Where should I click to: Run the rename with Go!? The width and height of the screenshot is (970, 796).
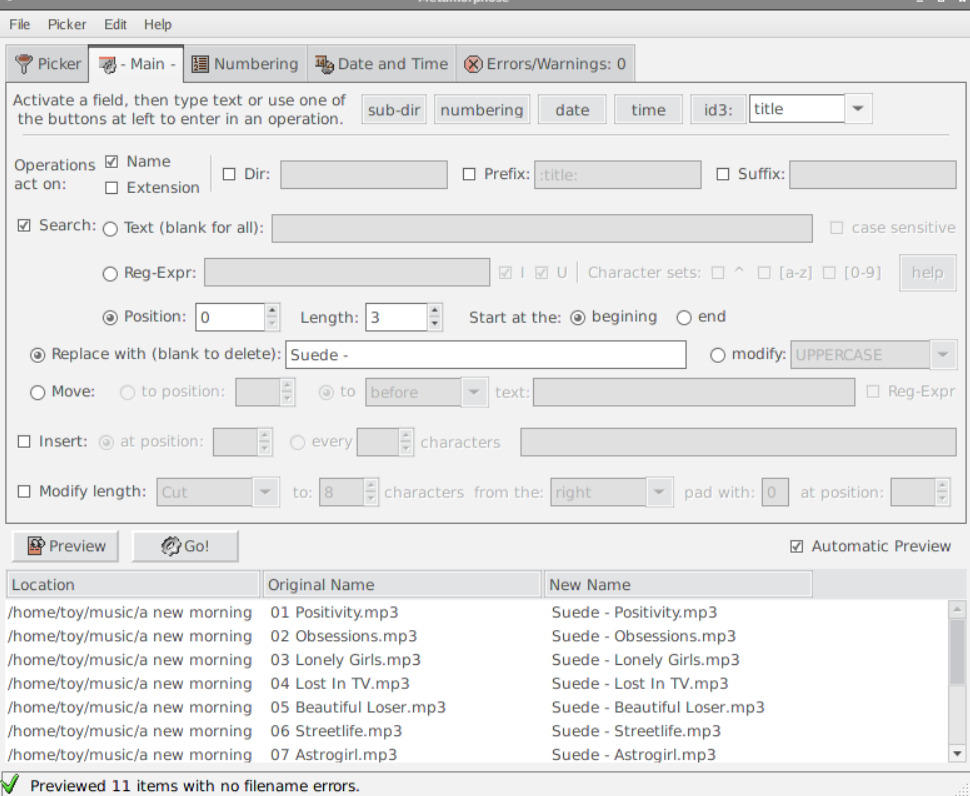pyautogui.click(x=185, y=546)
